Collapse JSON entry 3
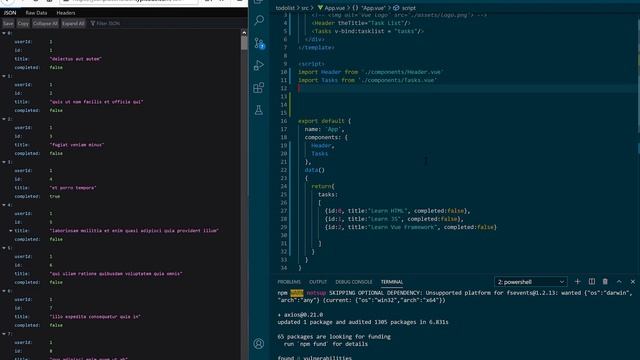 (x=4, y=162)
